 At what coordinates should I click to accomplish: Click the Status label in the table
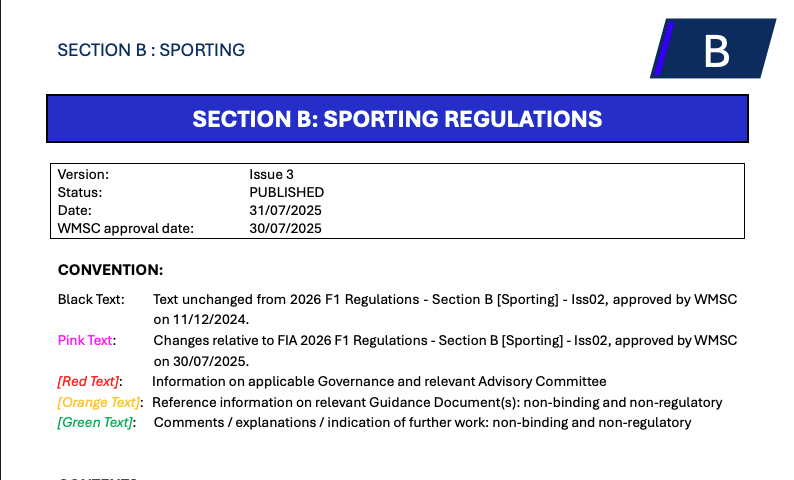(x=80, y=192)
